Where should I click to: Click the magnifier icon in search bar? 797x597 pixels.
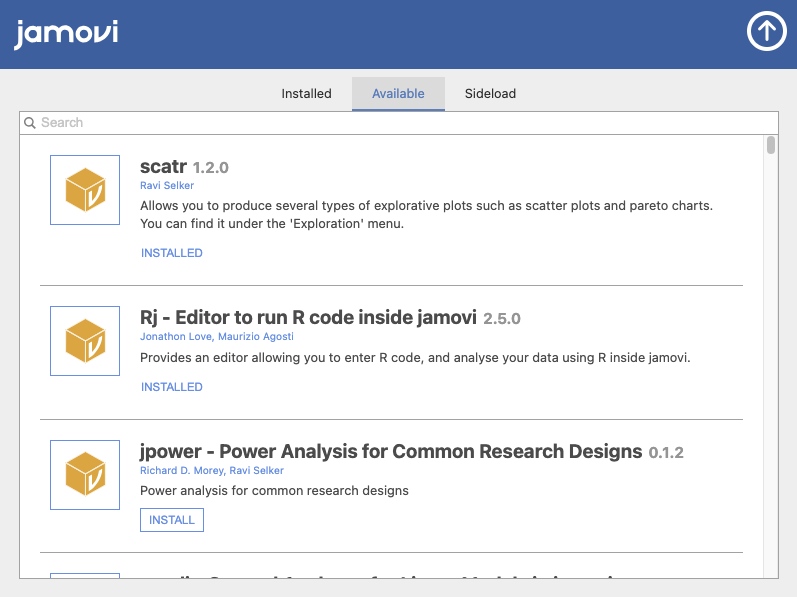tap(30, 123)
